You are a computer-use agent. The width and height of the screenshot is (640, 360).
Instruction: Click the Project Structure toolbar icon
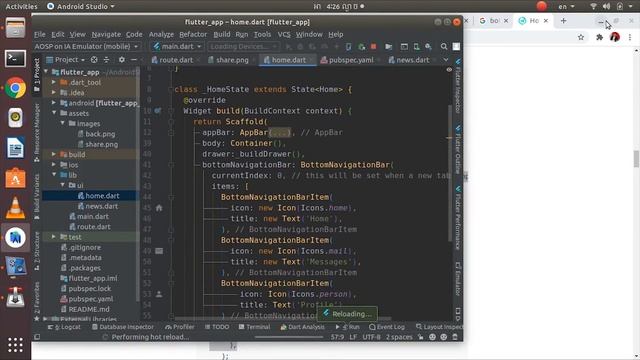[388, 47]
